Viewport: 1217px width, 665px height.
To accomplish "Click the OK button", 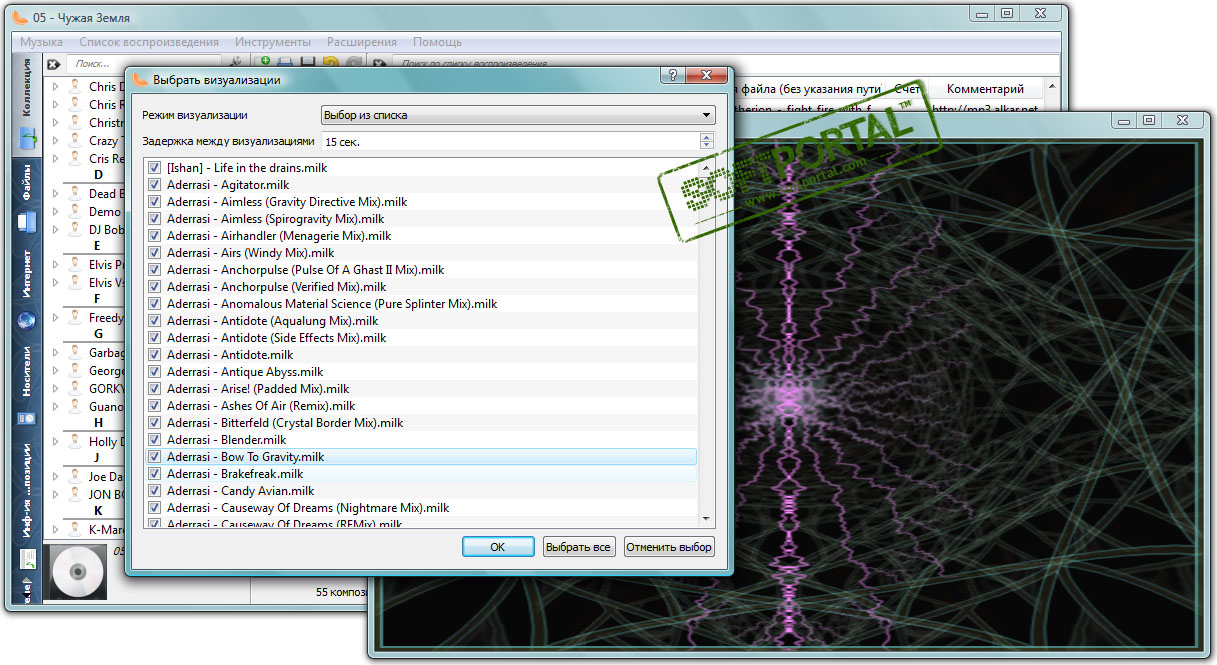I will pos(498,547).
